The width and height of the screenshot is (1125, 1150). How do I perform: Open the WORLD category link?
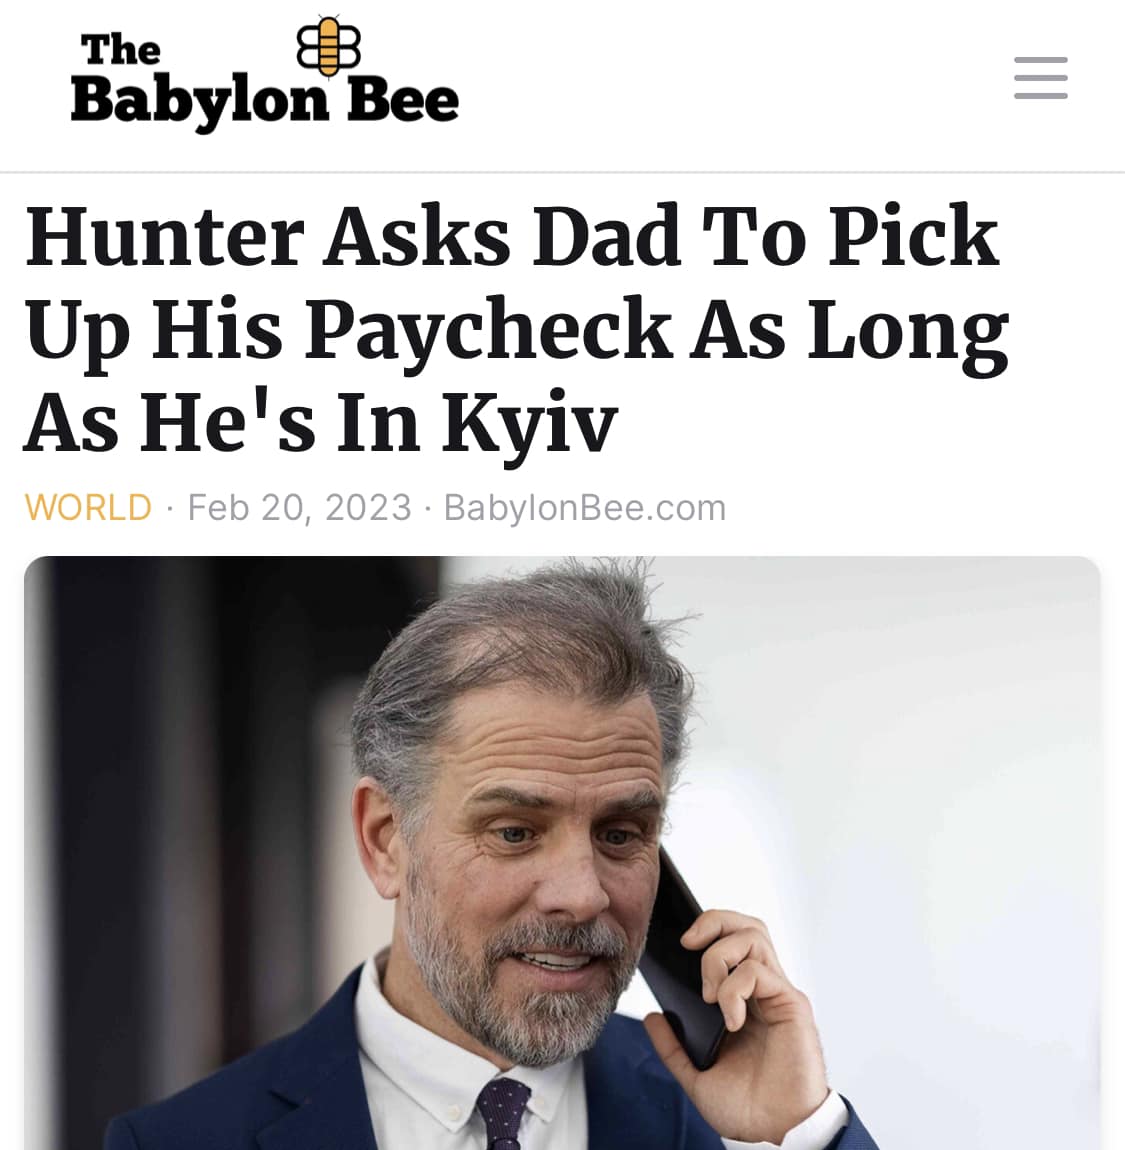click(88, 508)
